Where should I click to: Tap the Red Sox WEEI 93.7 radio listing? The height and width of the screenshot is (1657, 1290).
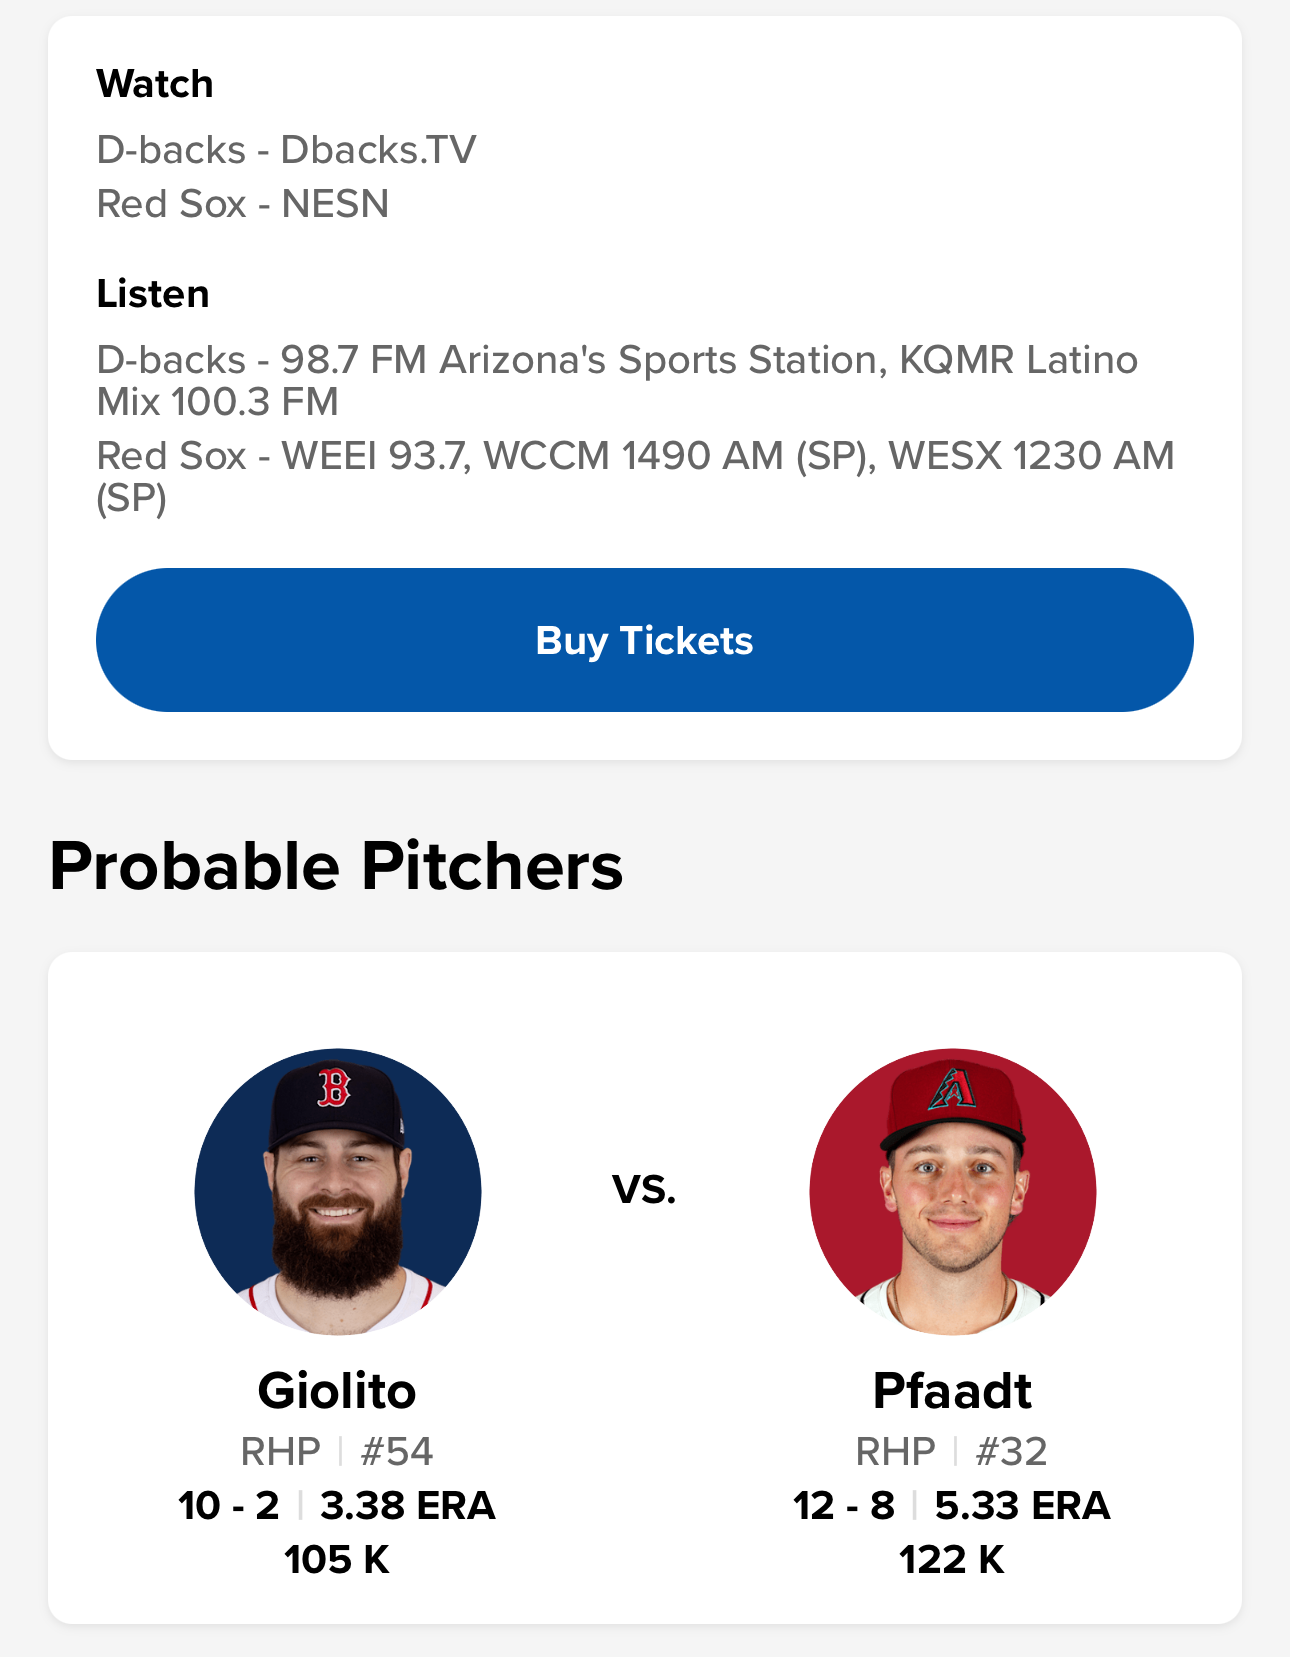pos(634,476)
